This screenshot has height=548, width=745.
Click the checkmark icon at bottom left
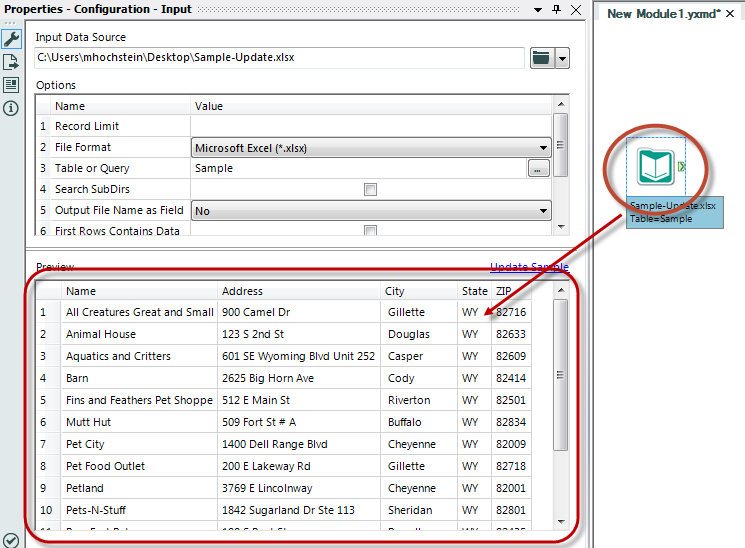(10, 540)
